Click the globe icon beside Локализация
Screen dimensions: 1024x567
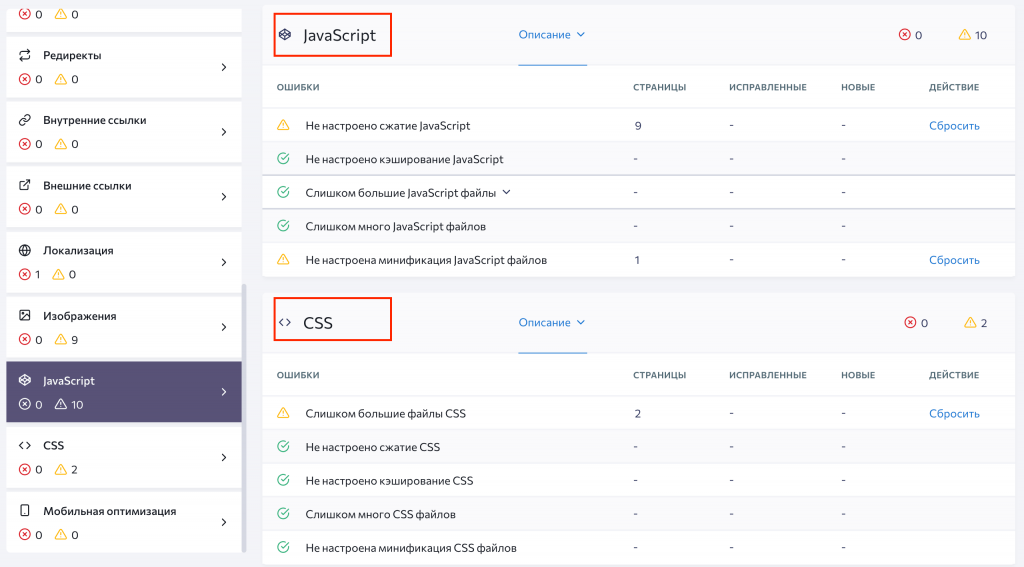25,251
